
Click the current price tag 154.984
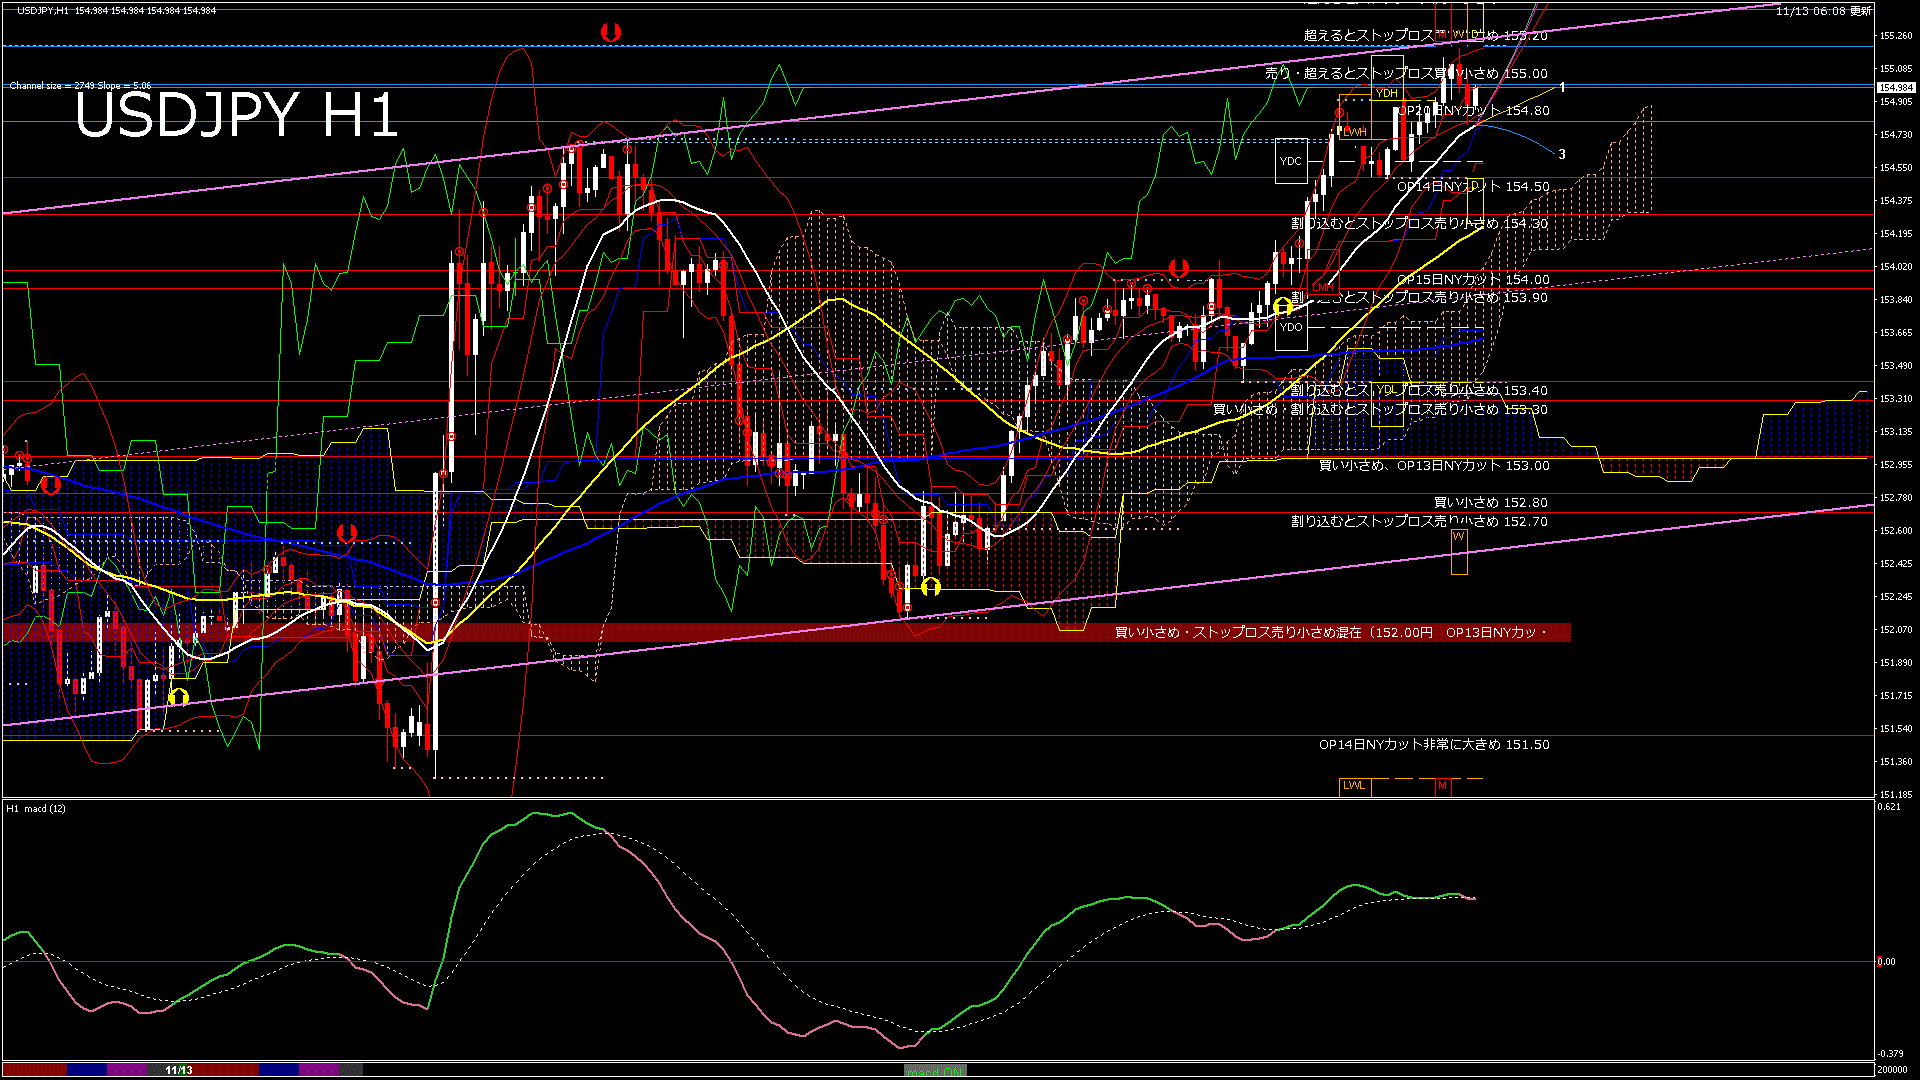click(x=1895, y=88)
